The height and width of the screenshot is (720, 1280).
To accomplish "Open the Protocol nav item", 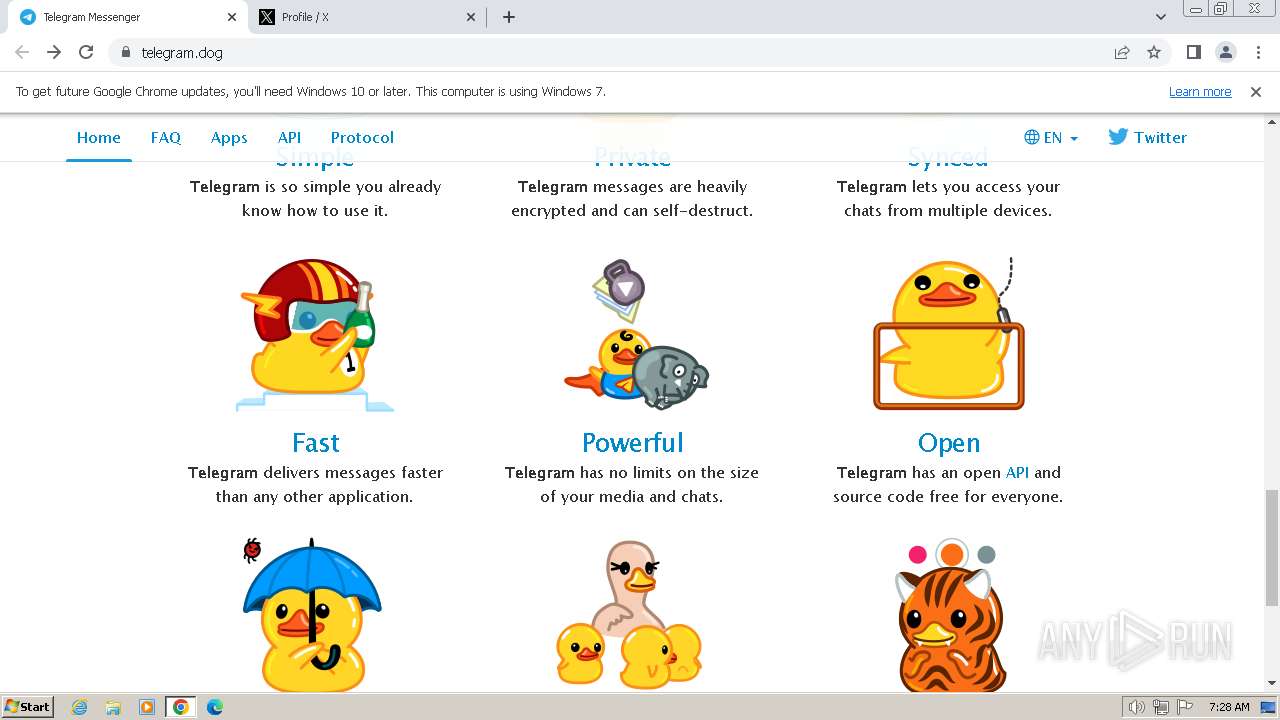I will pos(362,138).
